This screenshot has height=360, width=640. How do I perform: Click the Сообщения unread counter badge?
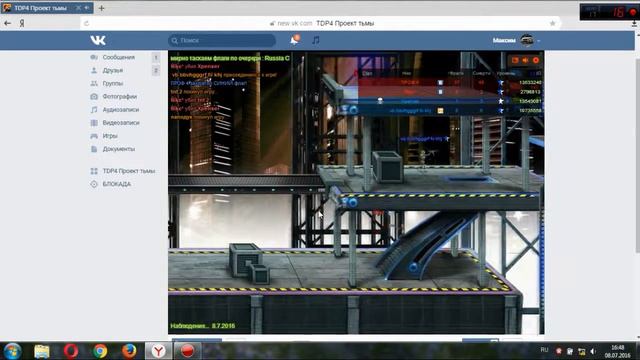pyautogui.click(x=156, y=58)
